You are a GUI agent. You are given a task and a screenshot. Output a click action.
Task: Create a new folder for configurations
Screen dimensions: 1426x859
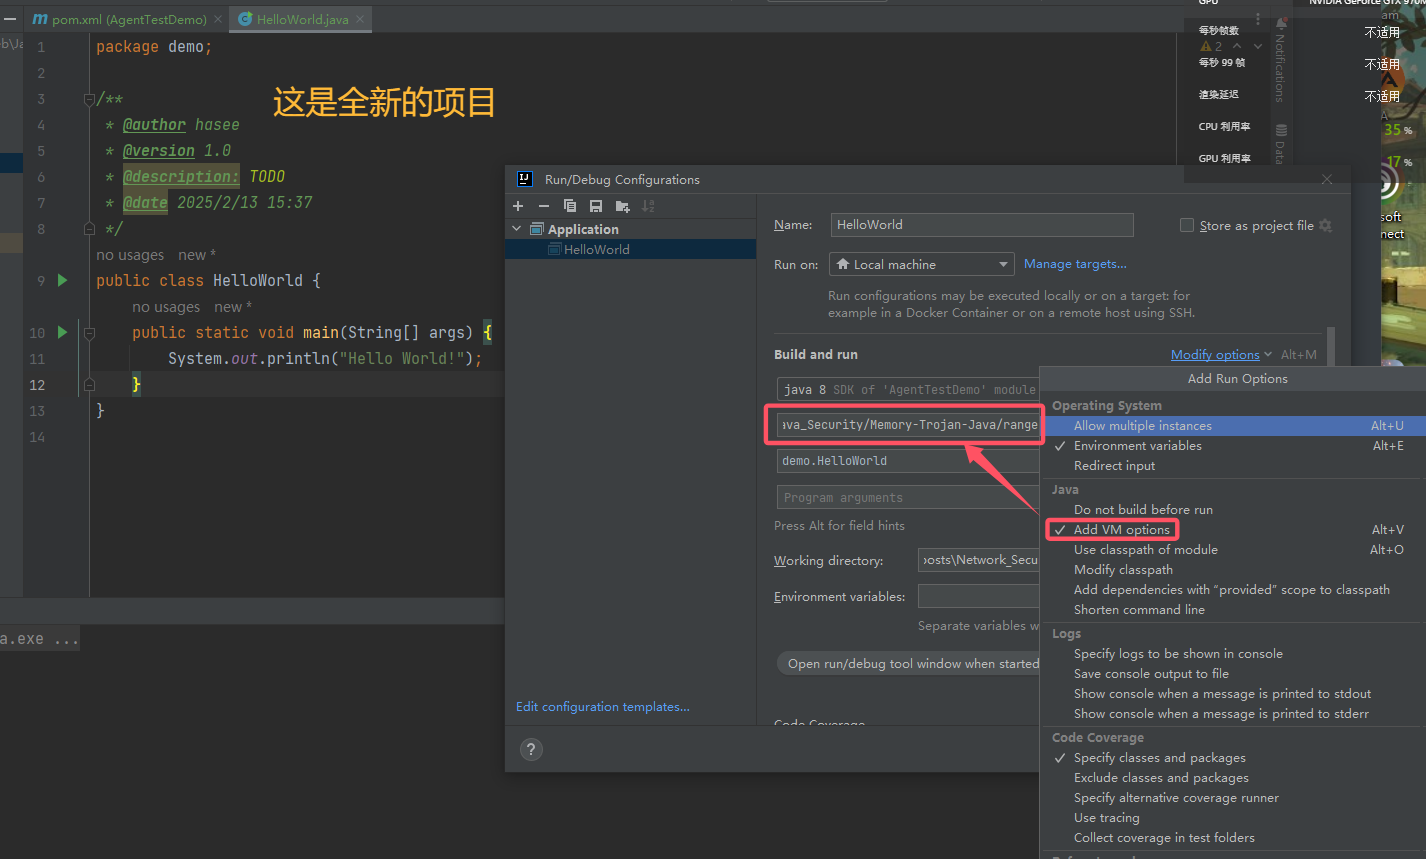pyautogui.click(x=623, y=206)
